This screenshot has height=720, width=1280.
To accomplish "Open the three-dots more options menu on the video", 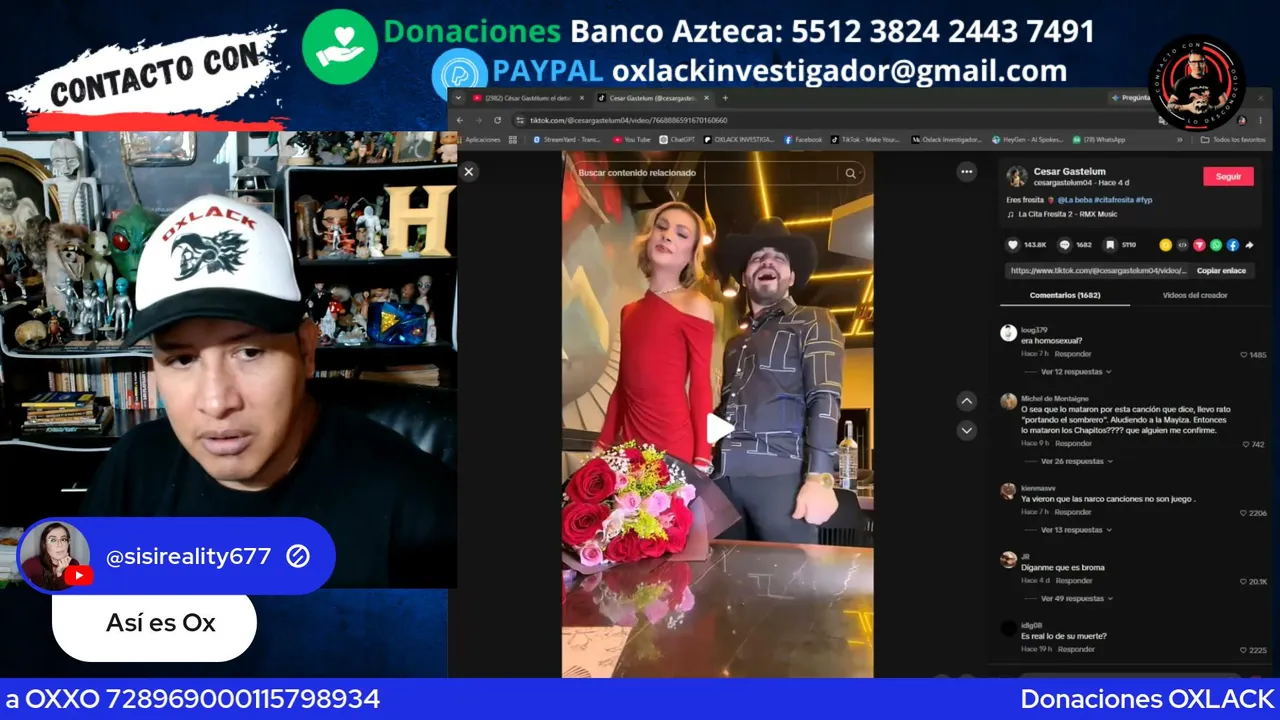I will (966, 172).
